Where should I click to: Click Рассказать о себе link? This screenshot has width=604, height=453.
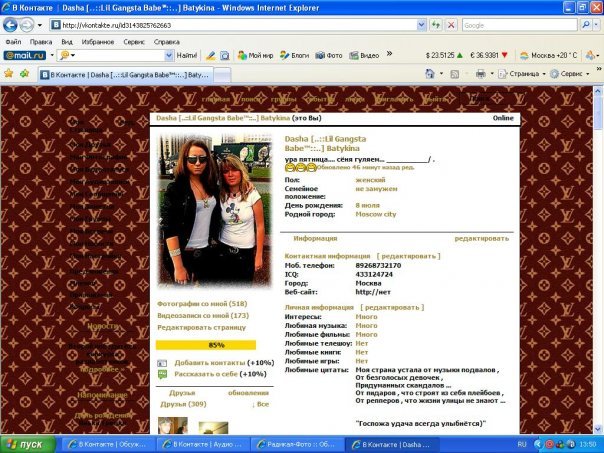pos(206,374)
